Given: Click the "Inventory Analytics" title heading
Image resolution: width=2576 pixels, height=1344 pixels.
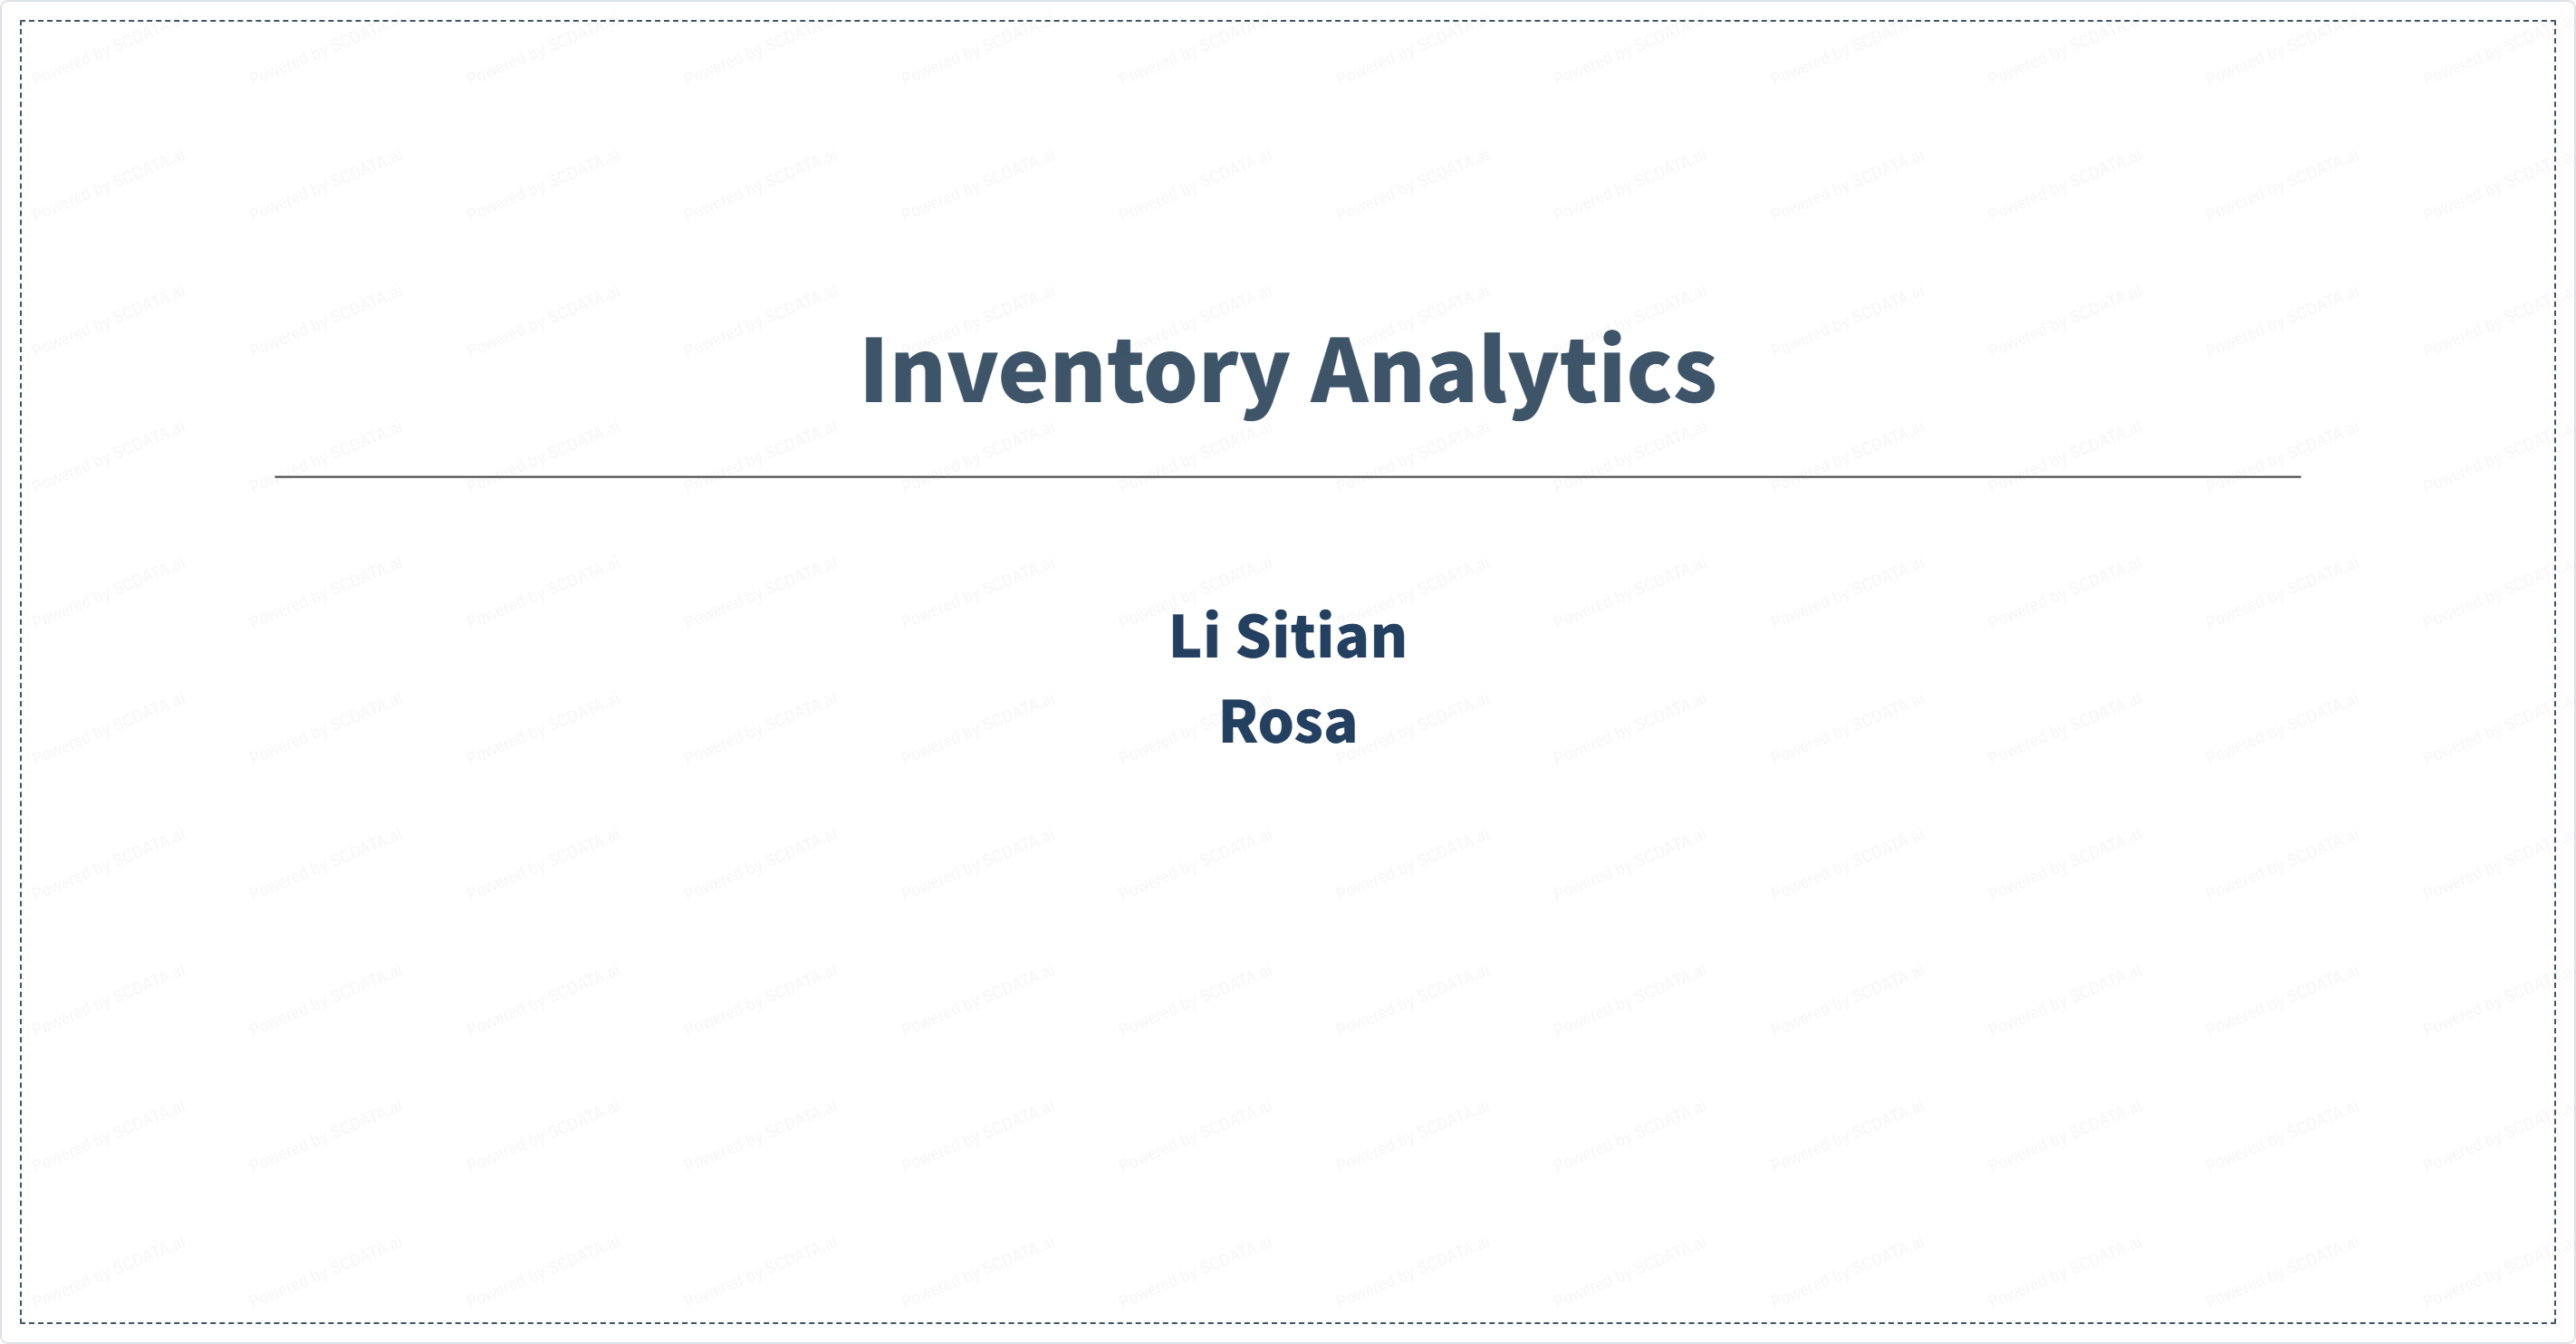Looking at the screenshot, I should 1288,371.
